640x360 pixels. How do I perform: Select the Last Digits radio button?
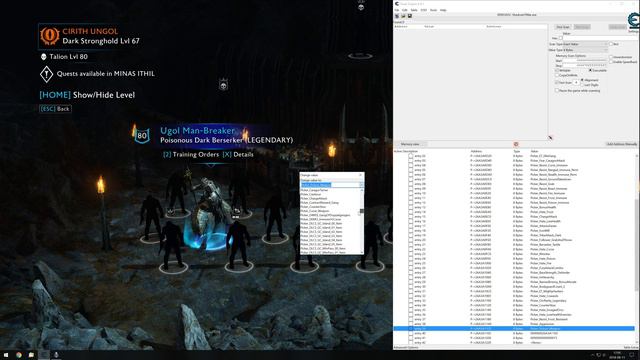[582, 85]
